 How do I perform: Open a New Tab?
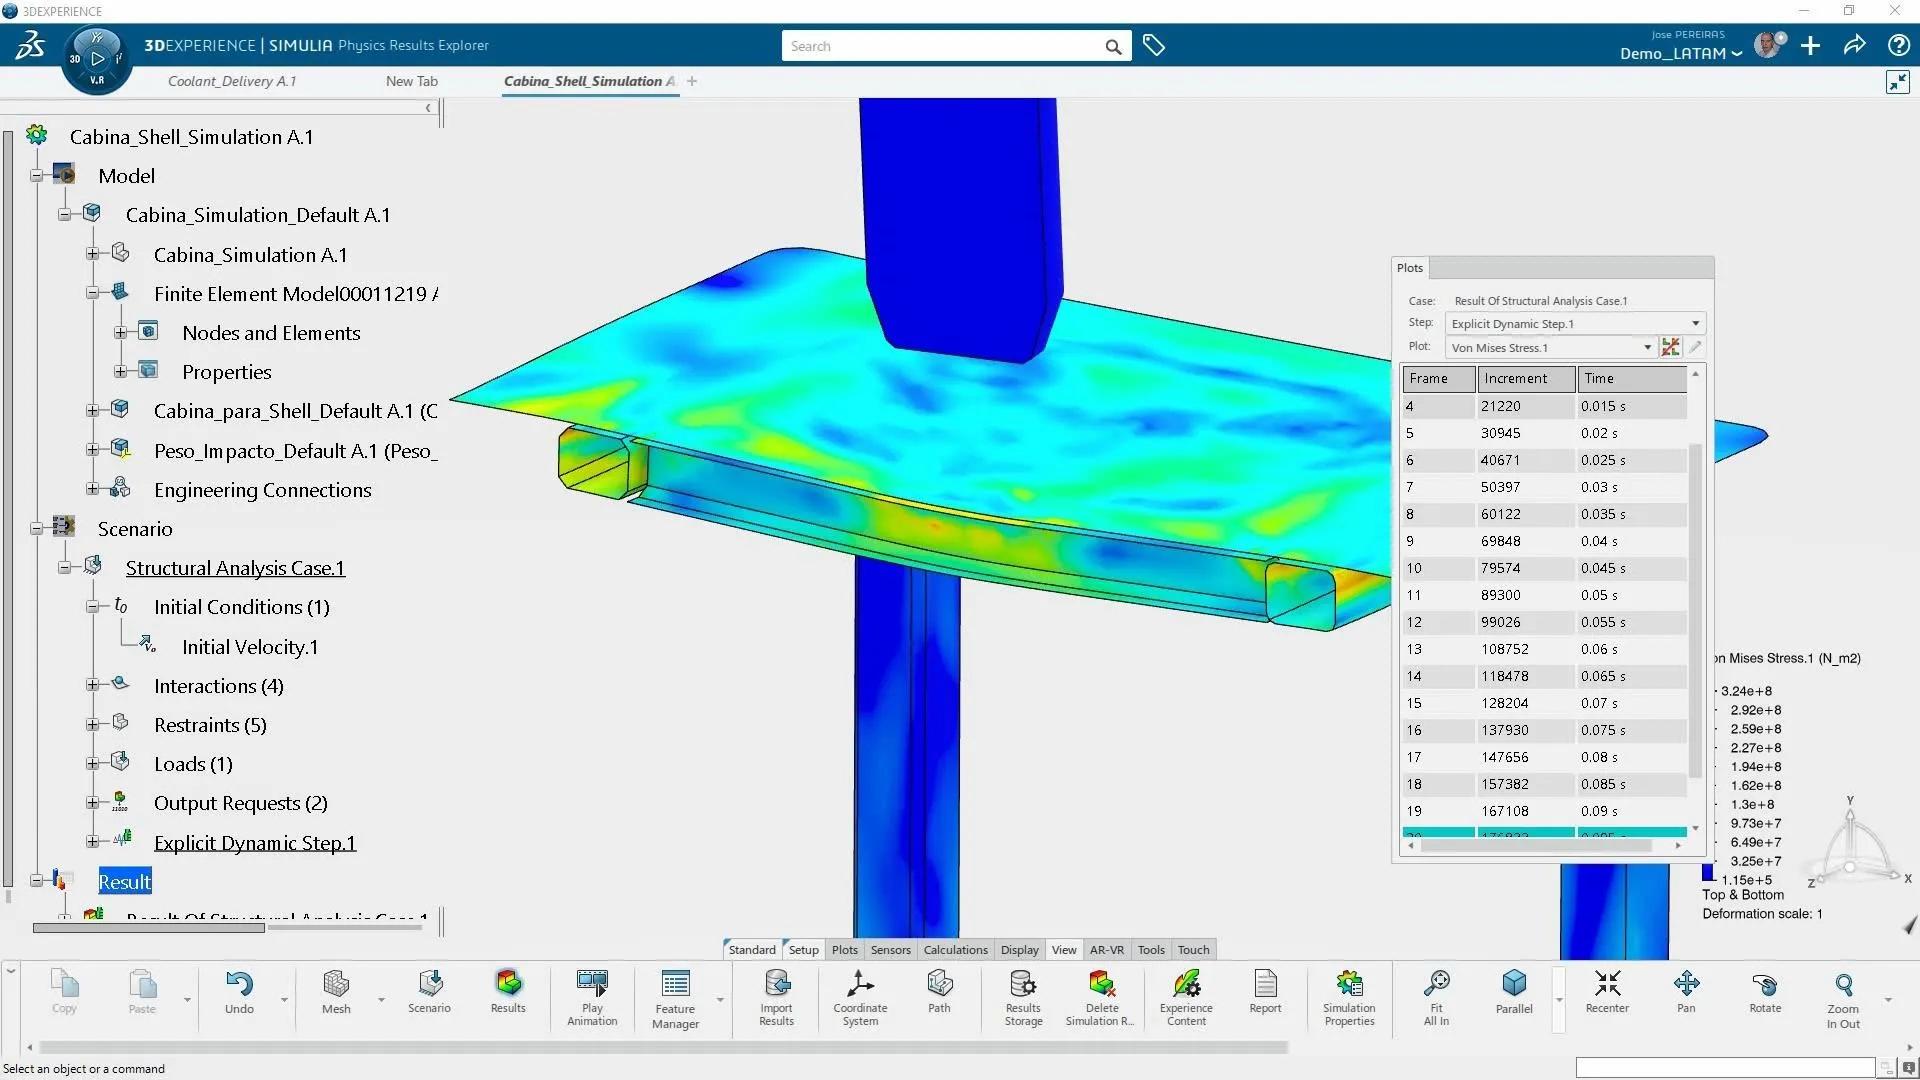(x=411, y=81)
